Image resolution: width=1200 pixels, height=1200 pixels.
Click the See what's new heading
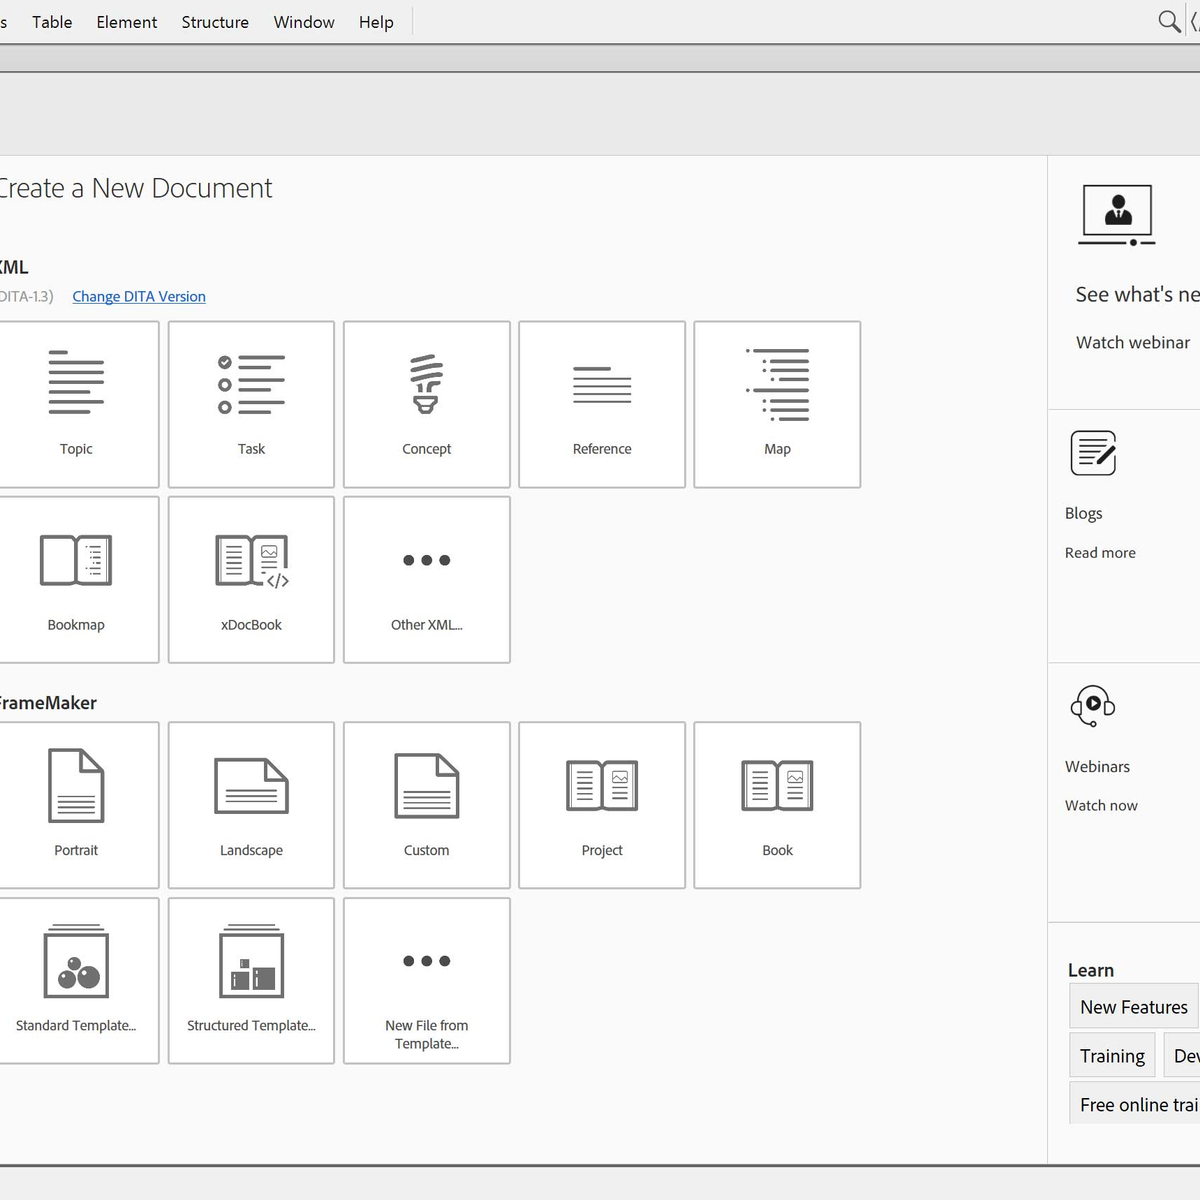click(x=1137, y=295)
